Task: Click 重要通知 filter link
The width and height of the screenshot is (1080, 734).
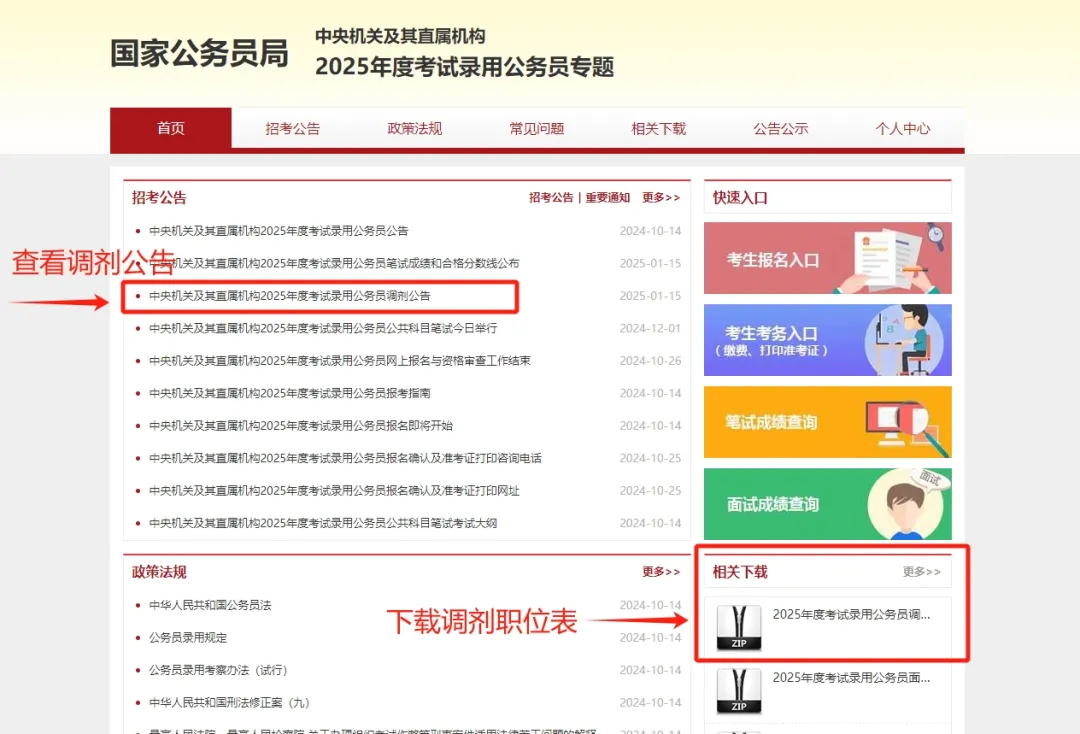Action: pyautogui.click(x=608, y=198)
